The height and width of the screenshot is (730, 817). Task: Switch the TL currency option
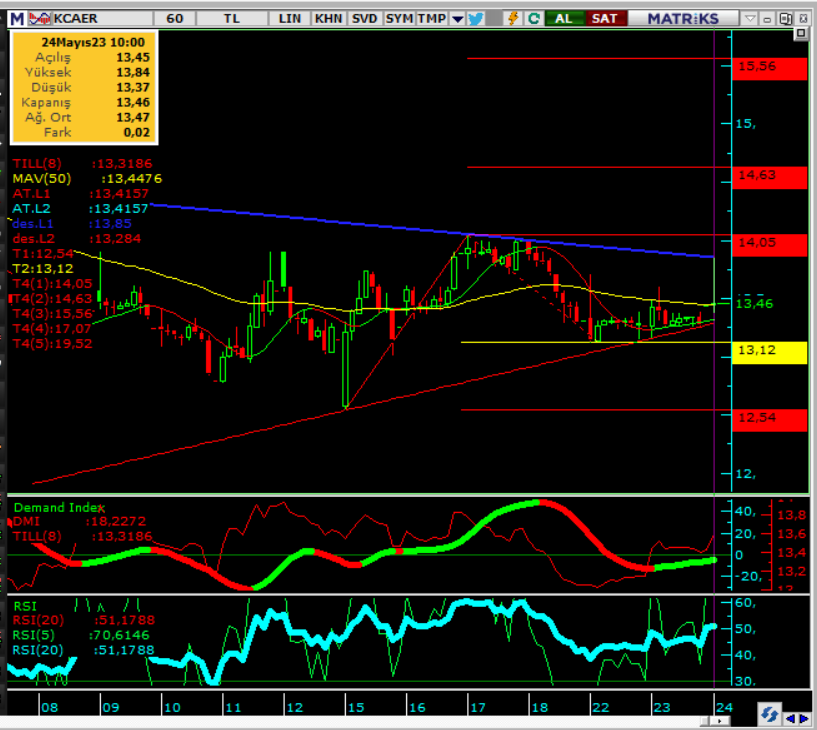232,19
